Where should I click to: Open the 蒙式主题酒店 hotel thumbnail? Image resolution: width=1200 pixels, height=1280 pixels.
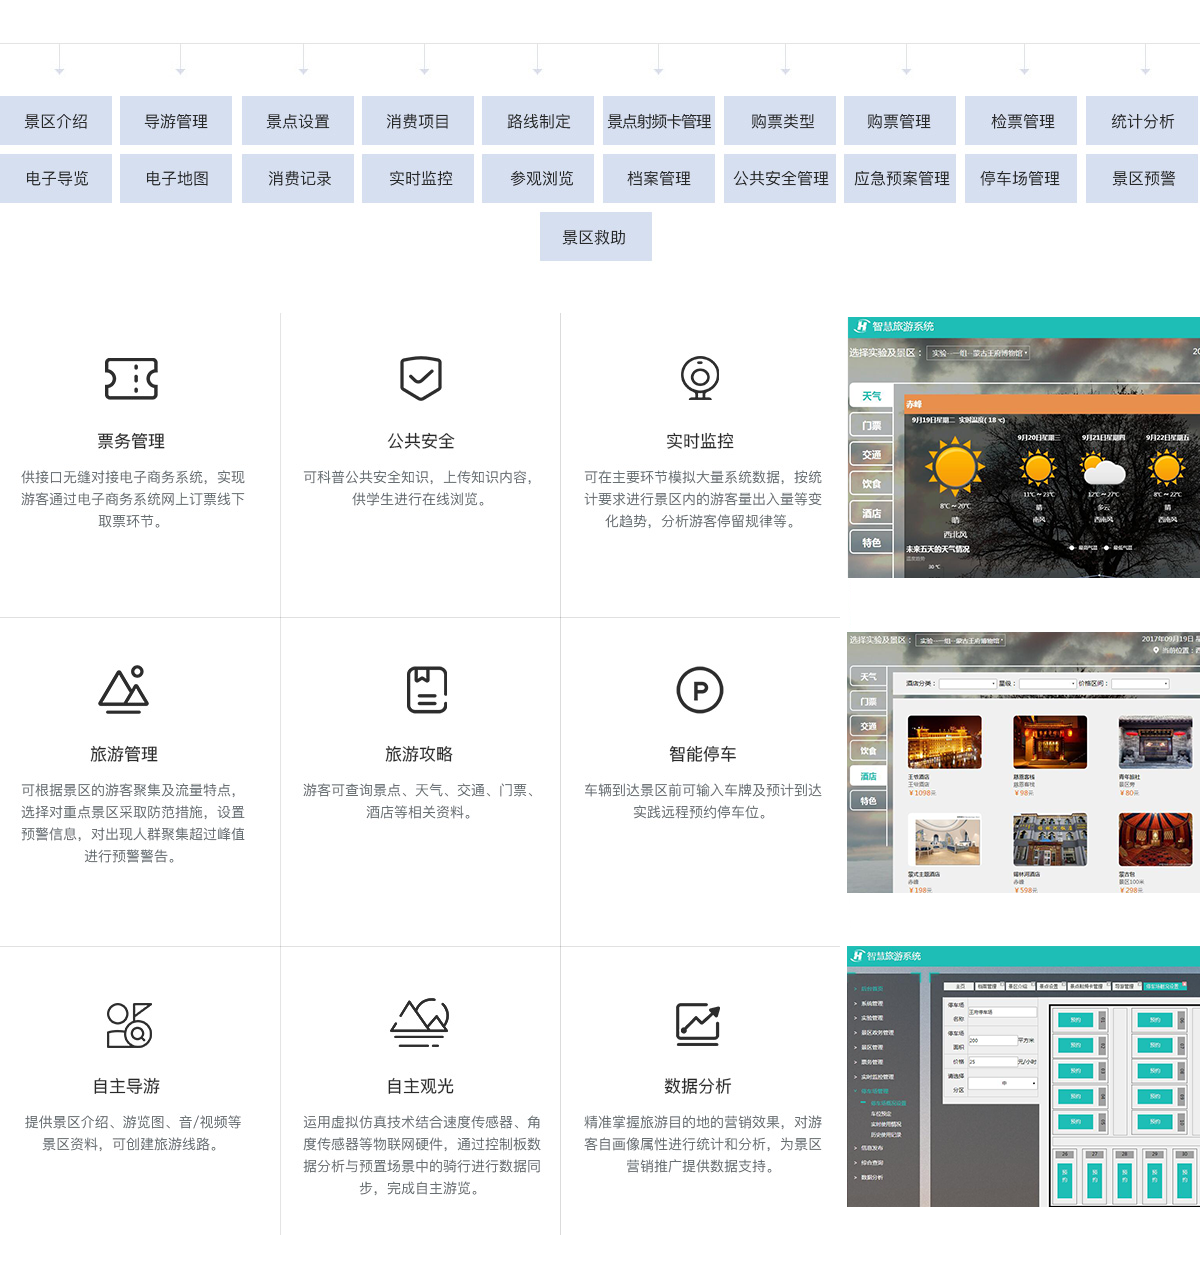(x=945, y=839)
